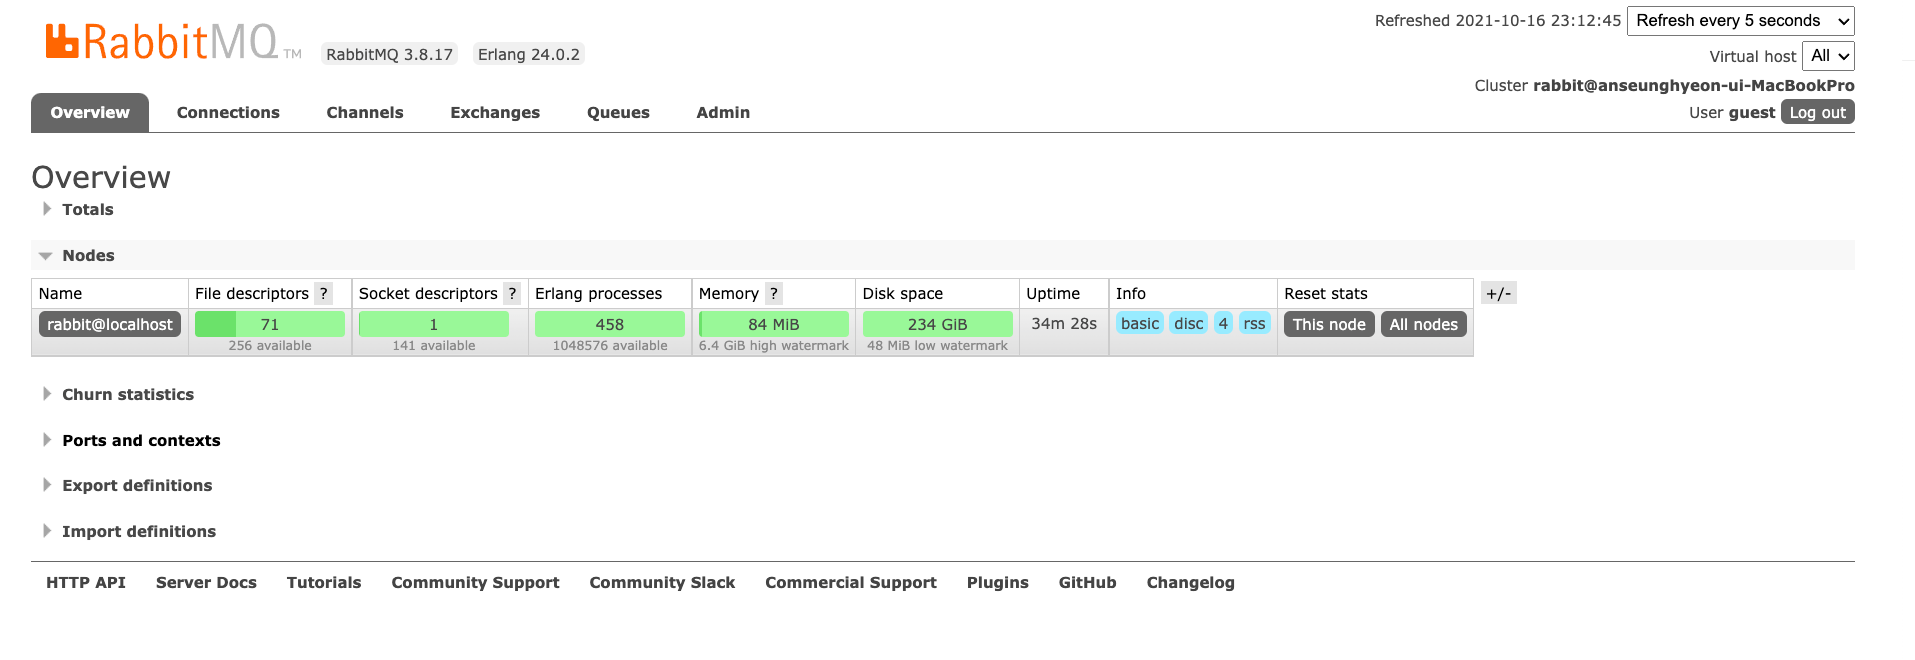
Task: Click the 'Refreshed 2021-10-16 23:12:45' timestamp
Action: click(1498, 21)
